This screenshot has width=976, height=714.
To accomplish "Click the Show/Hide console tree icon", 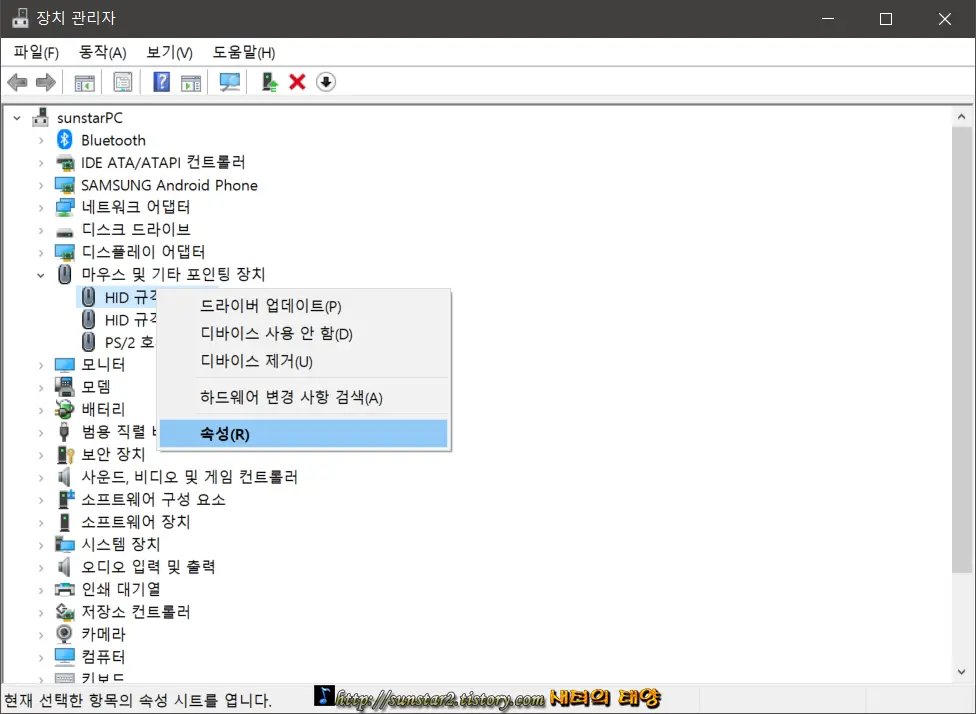I will [85, 81].
